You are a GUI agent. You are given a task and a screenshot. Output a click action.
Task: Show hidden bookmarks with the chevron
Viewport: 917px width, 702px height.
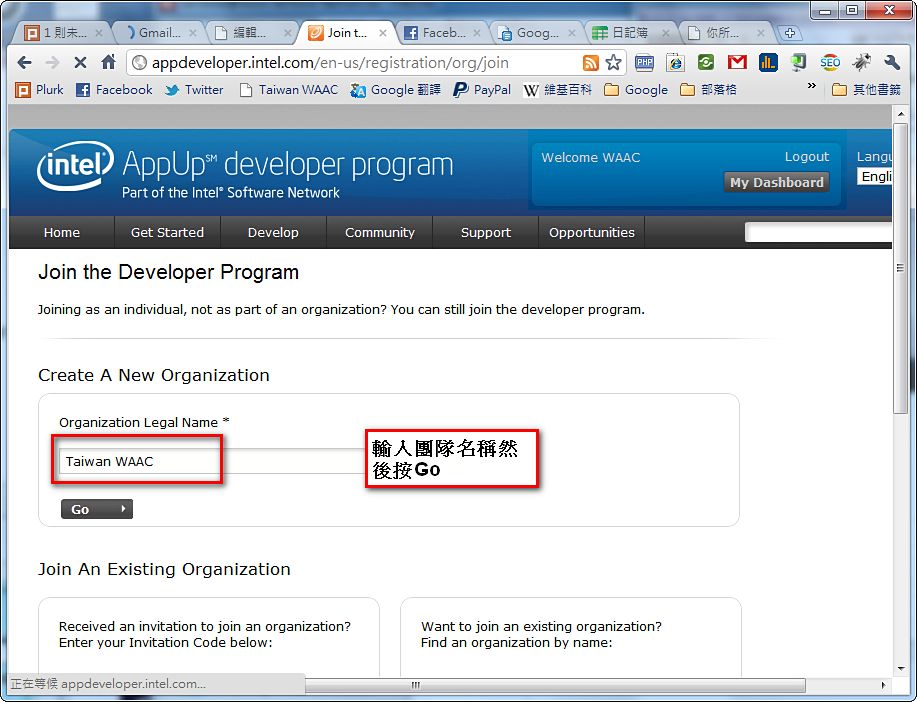pos(812,86)
